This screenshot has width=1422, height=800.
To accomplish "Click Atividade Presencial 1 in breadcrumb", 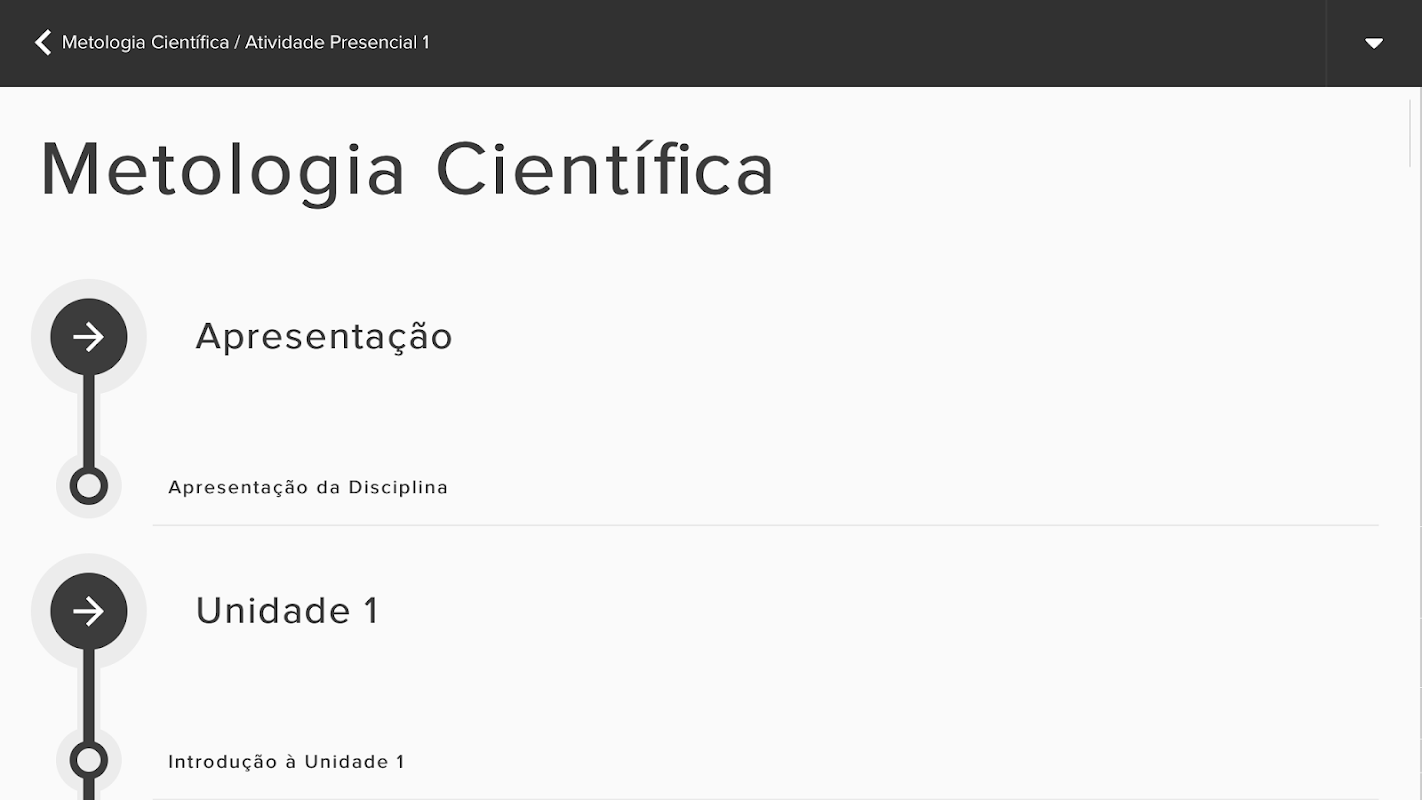I will [337, 43].
